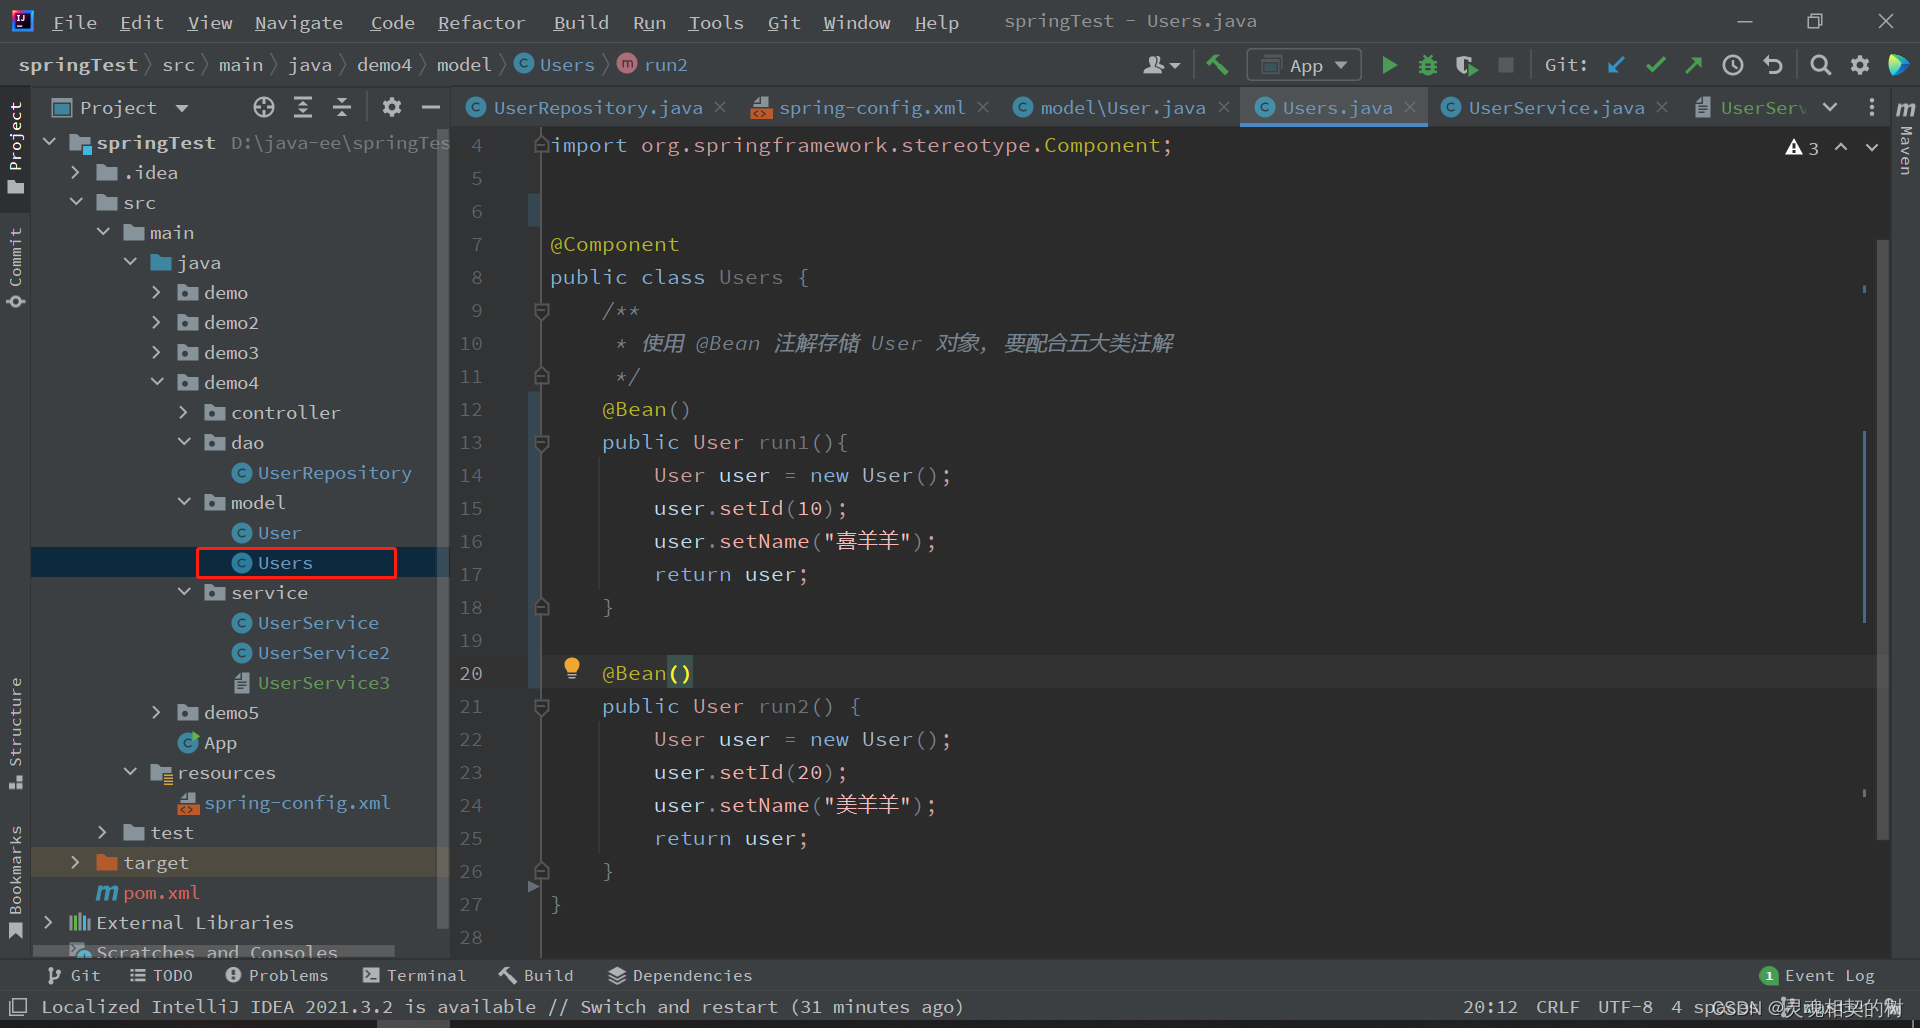Expand all in Project panel
This screenshot has width=1920, height=1028.
tap(303, 107)
